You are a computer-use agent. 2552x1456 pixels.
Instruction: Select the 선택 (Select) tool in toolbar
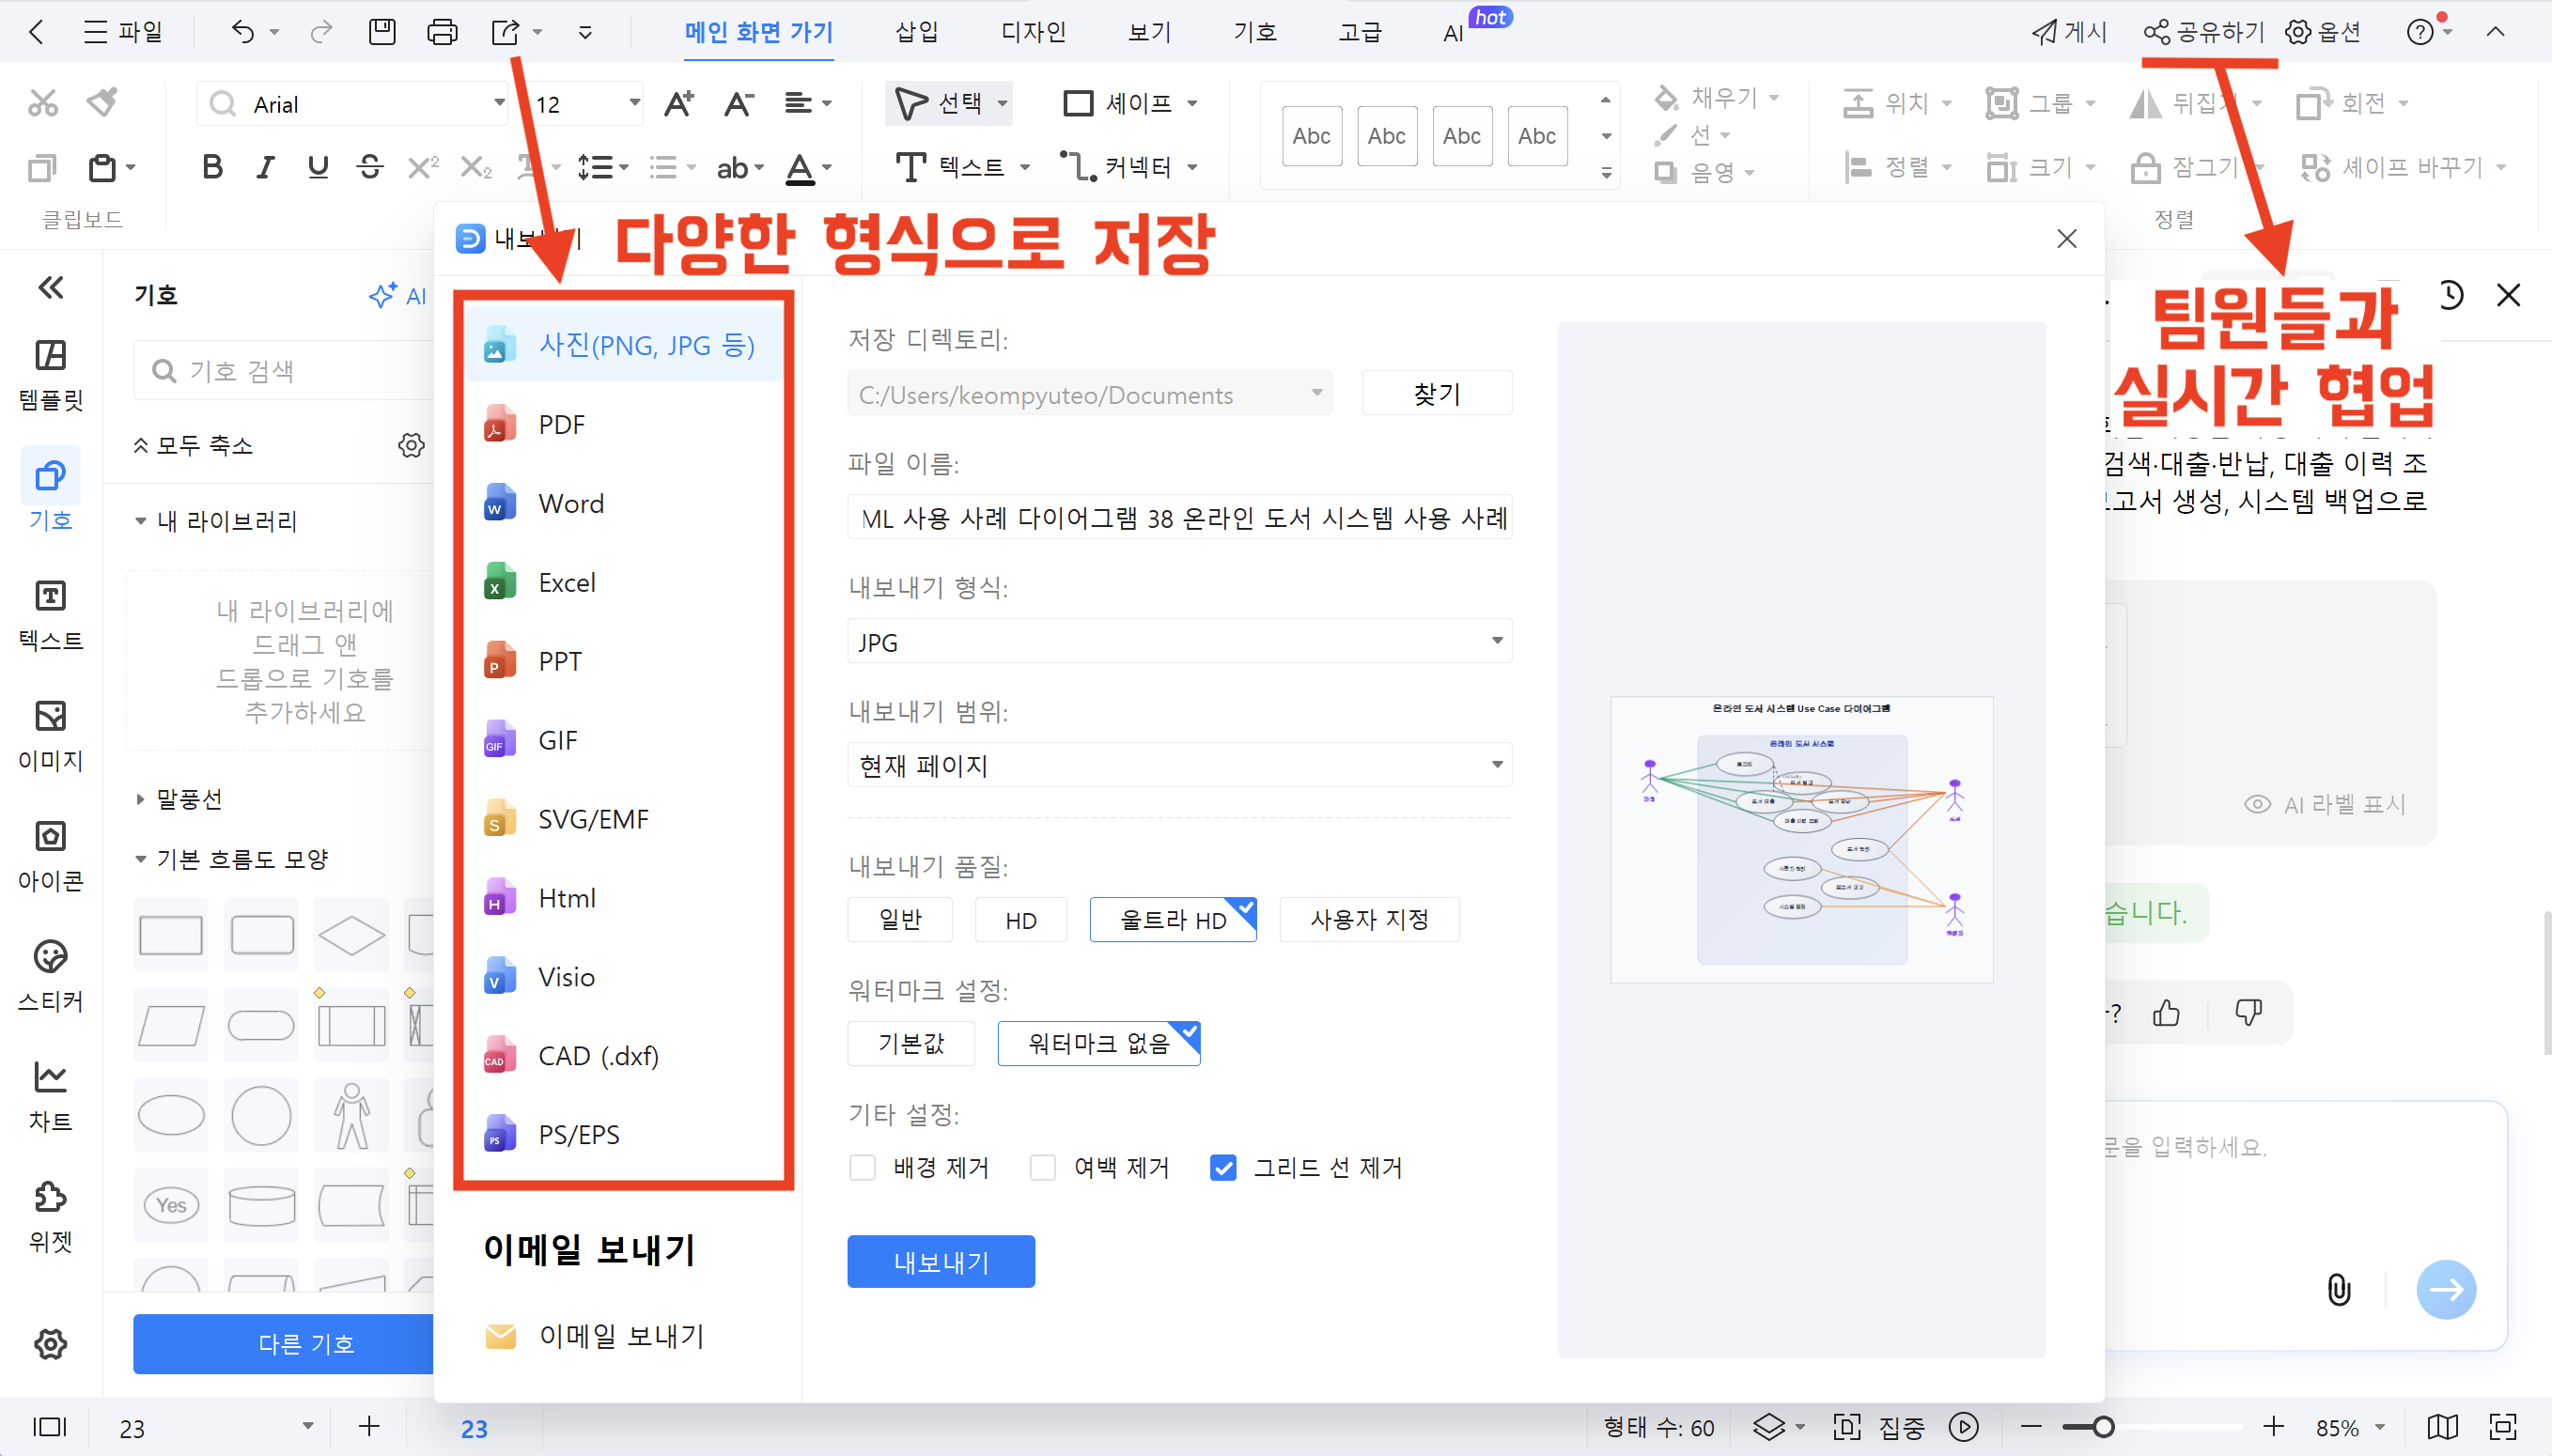[944, 103]
